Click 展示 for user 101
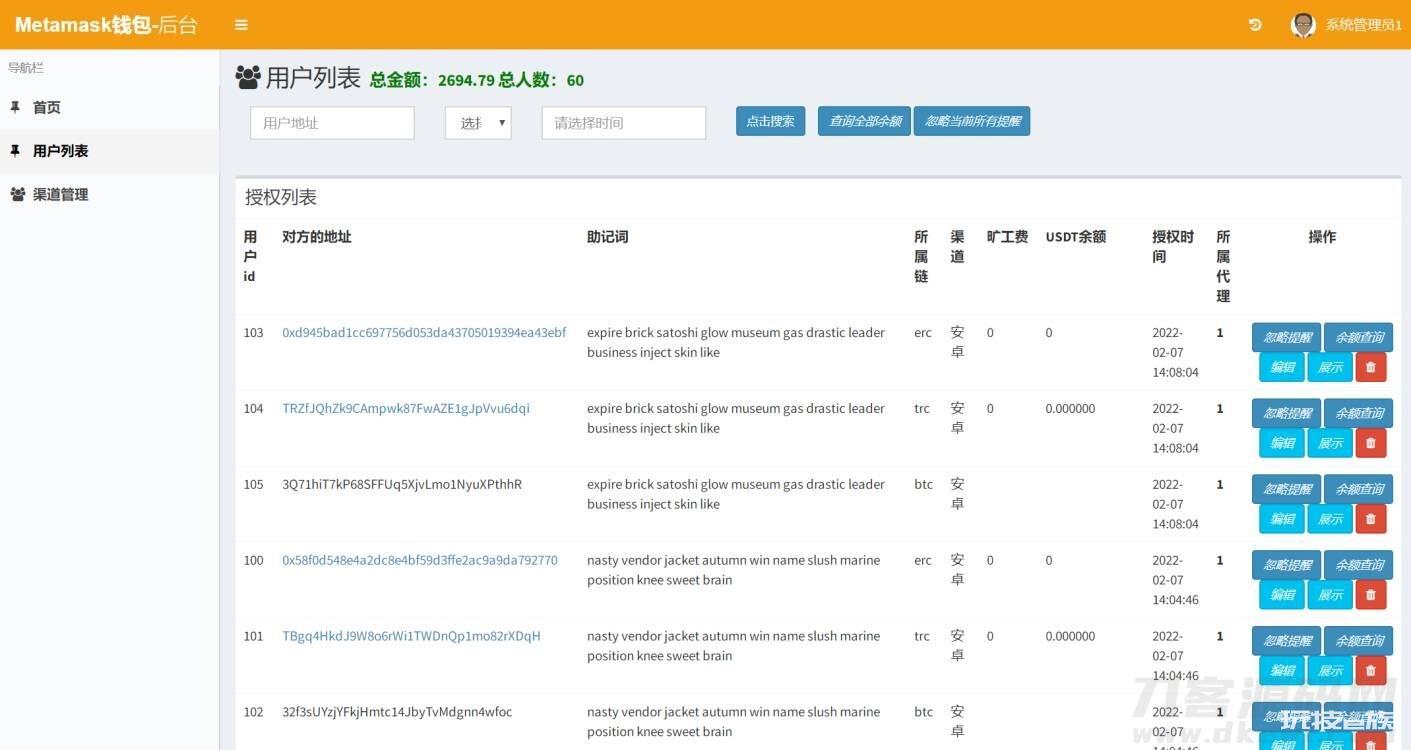 coord(1330,671)
